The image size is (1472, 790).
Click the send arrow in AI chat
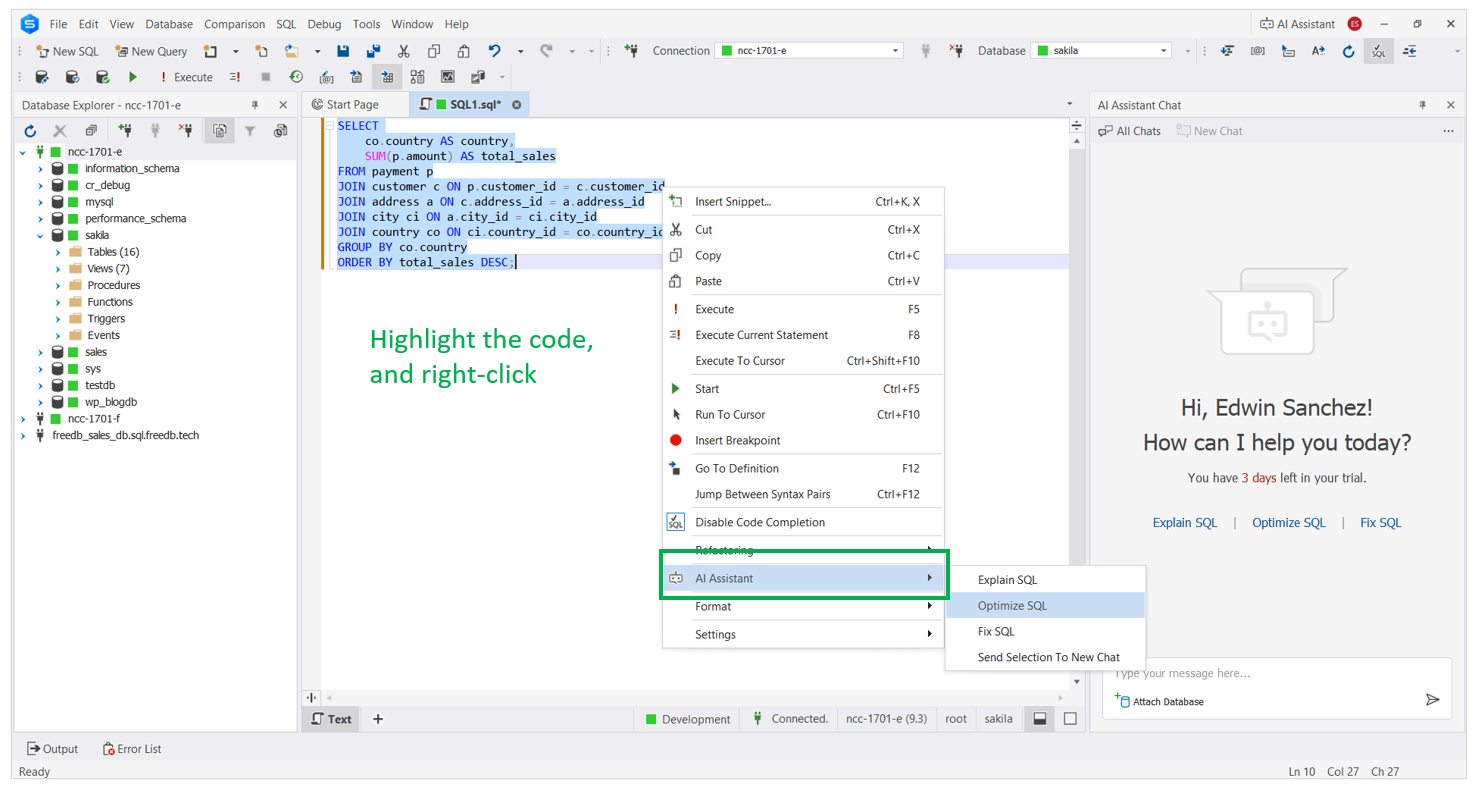(x=1432, y=700)
